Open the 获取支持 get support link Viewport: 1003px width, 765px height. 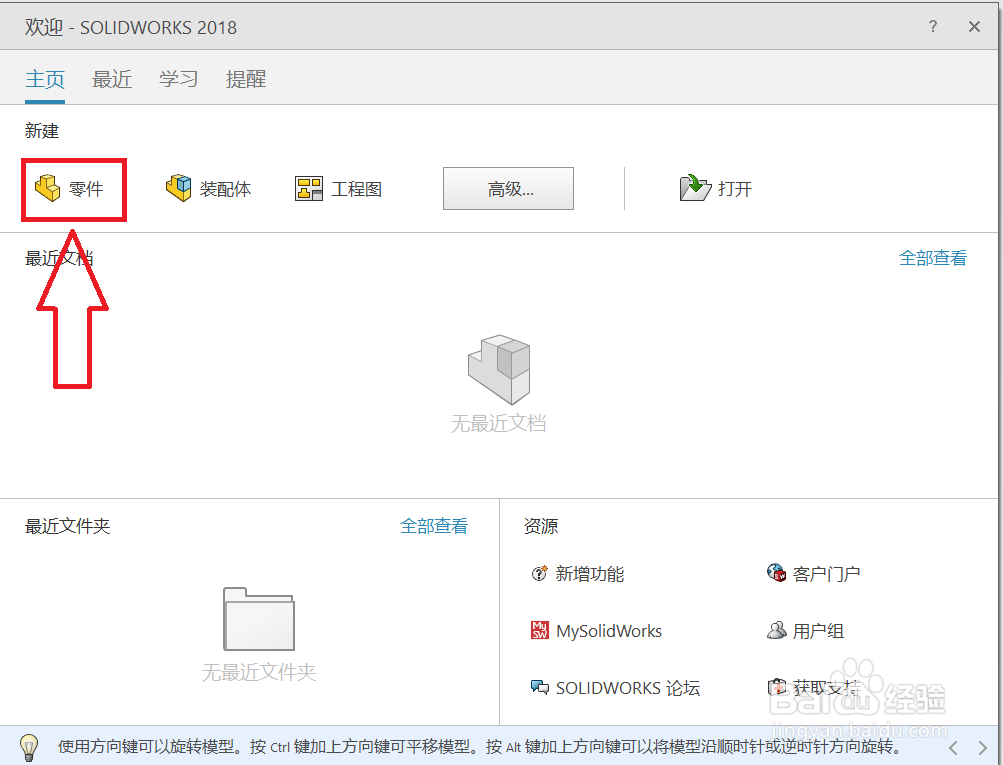pyautogui.click(x=813, y=688)
